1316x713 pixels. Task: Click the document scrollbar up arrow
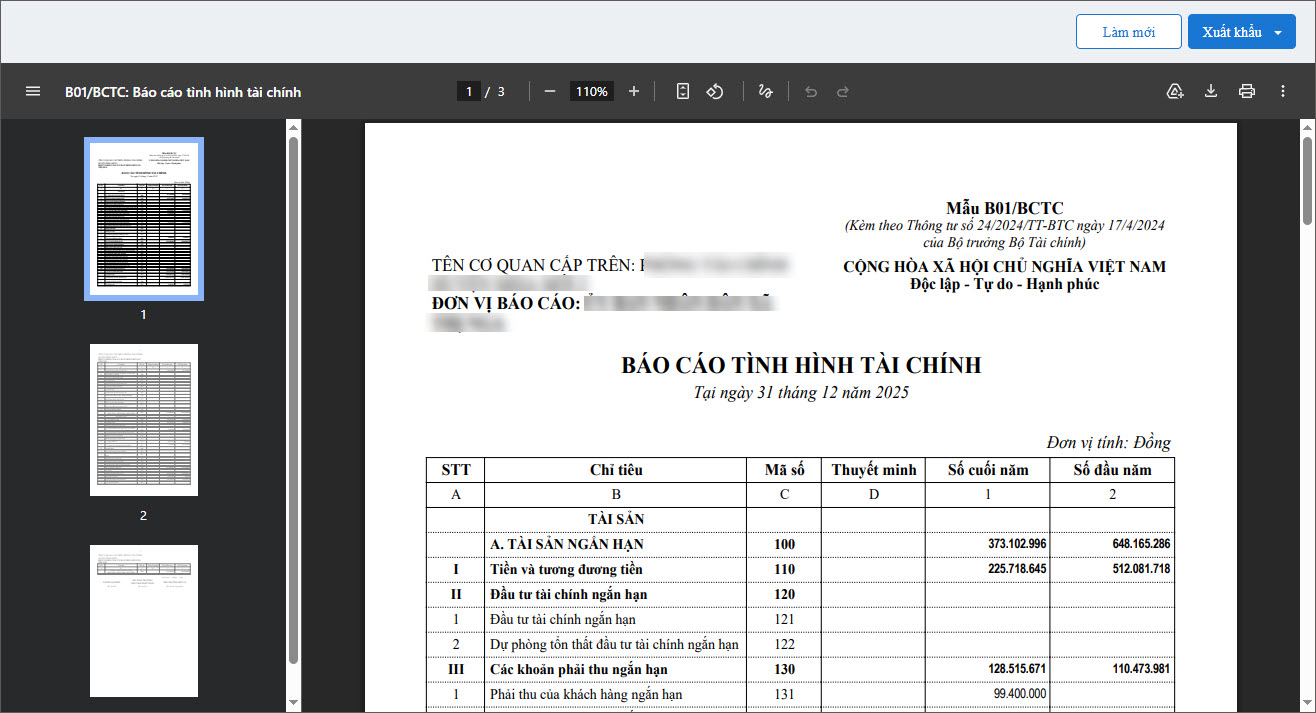[x=1307, y=127]
